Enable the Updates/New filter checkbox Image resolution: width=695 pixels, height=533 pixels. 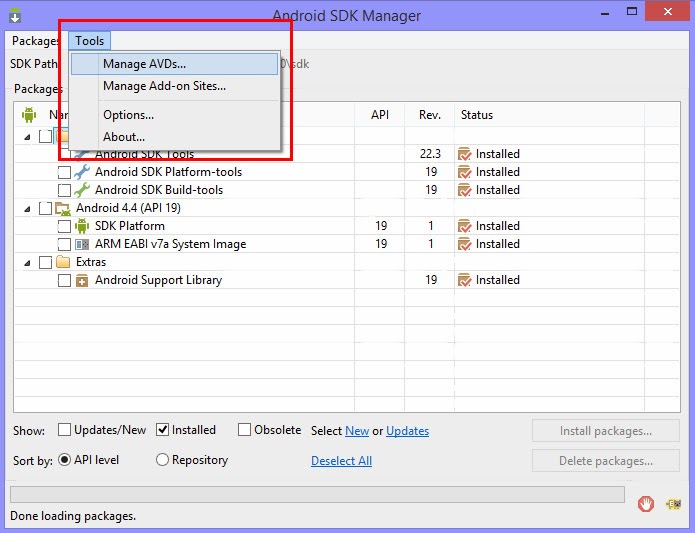point(64,430)
